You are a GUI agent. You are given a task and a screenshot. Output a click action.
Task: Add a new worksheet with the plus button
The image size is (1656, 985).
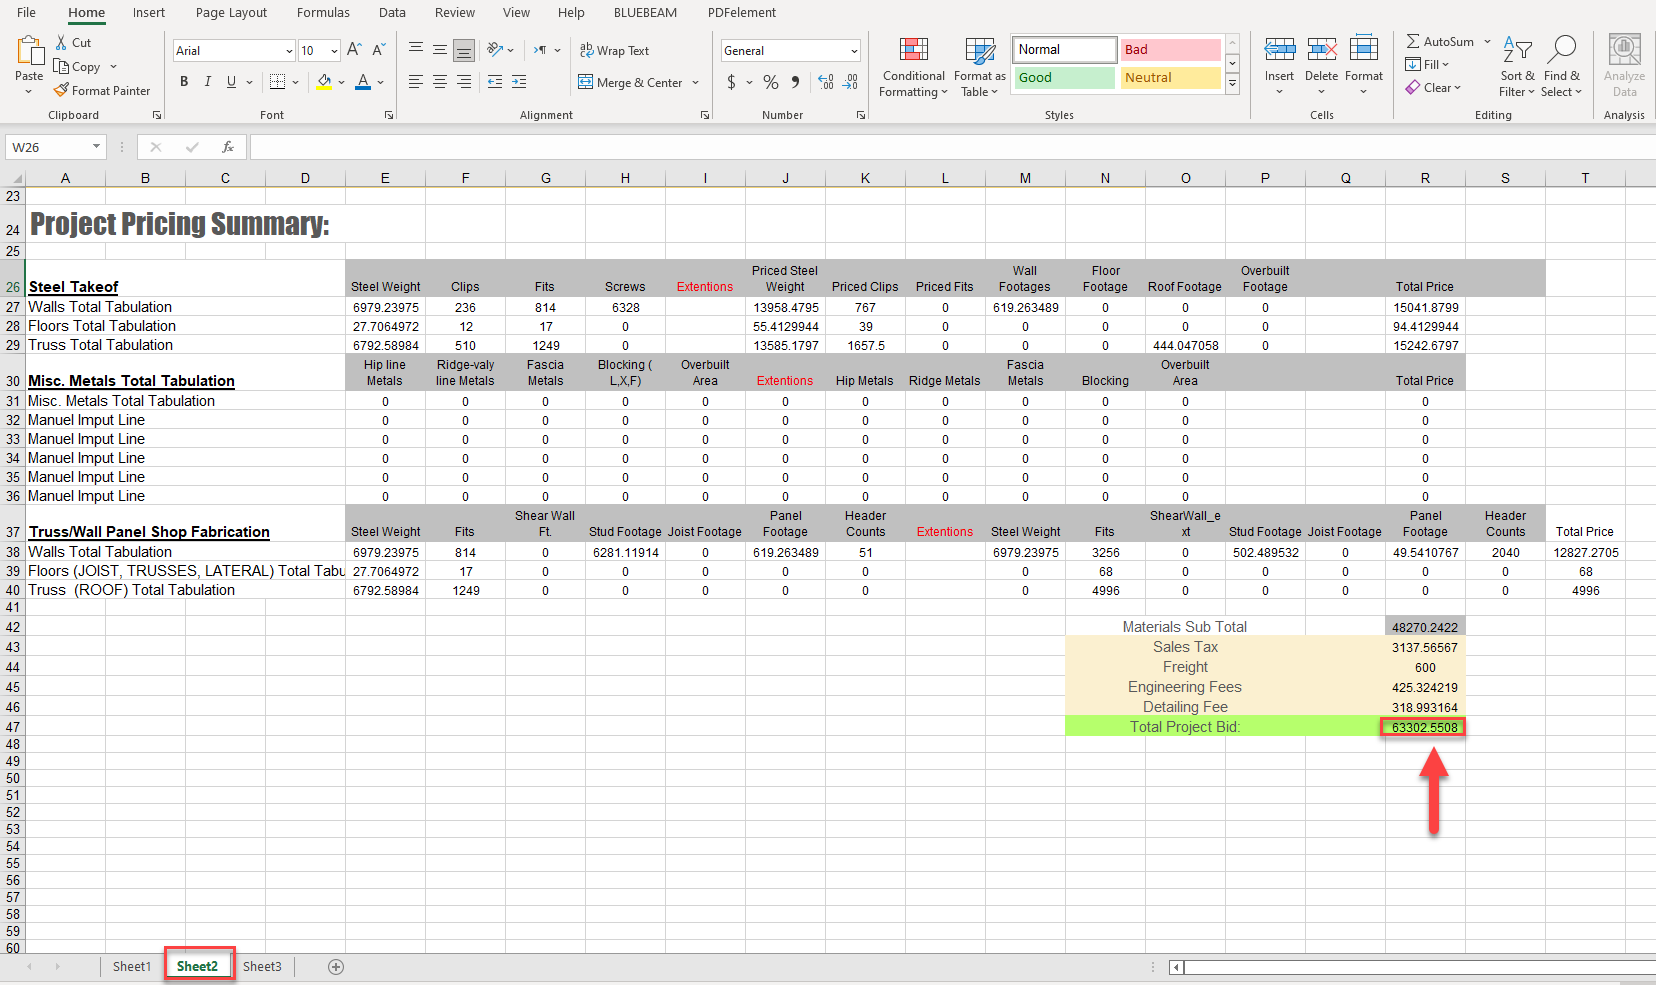pyautogui.click(x=336, y=966)
